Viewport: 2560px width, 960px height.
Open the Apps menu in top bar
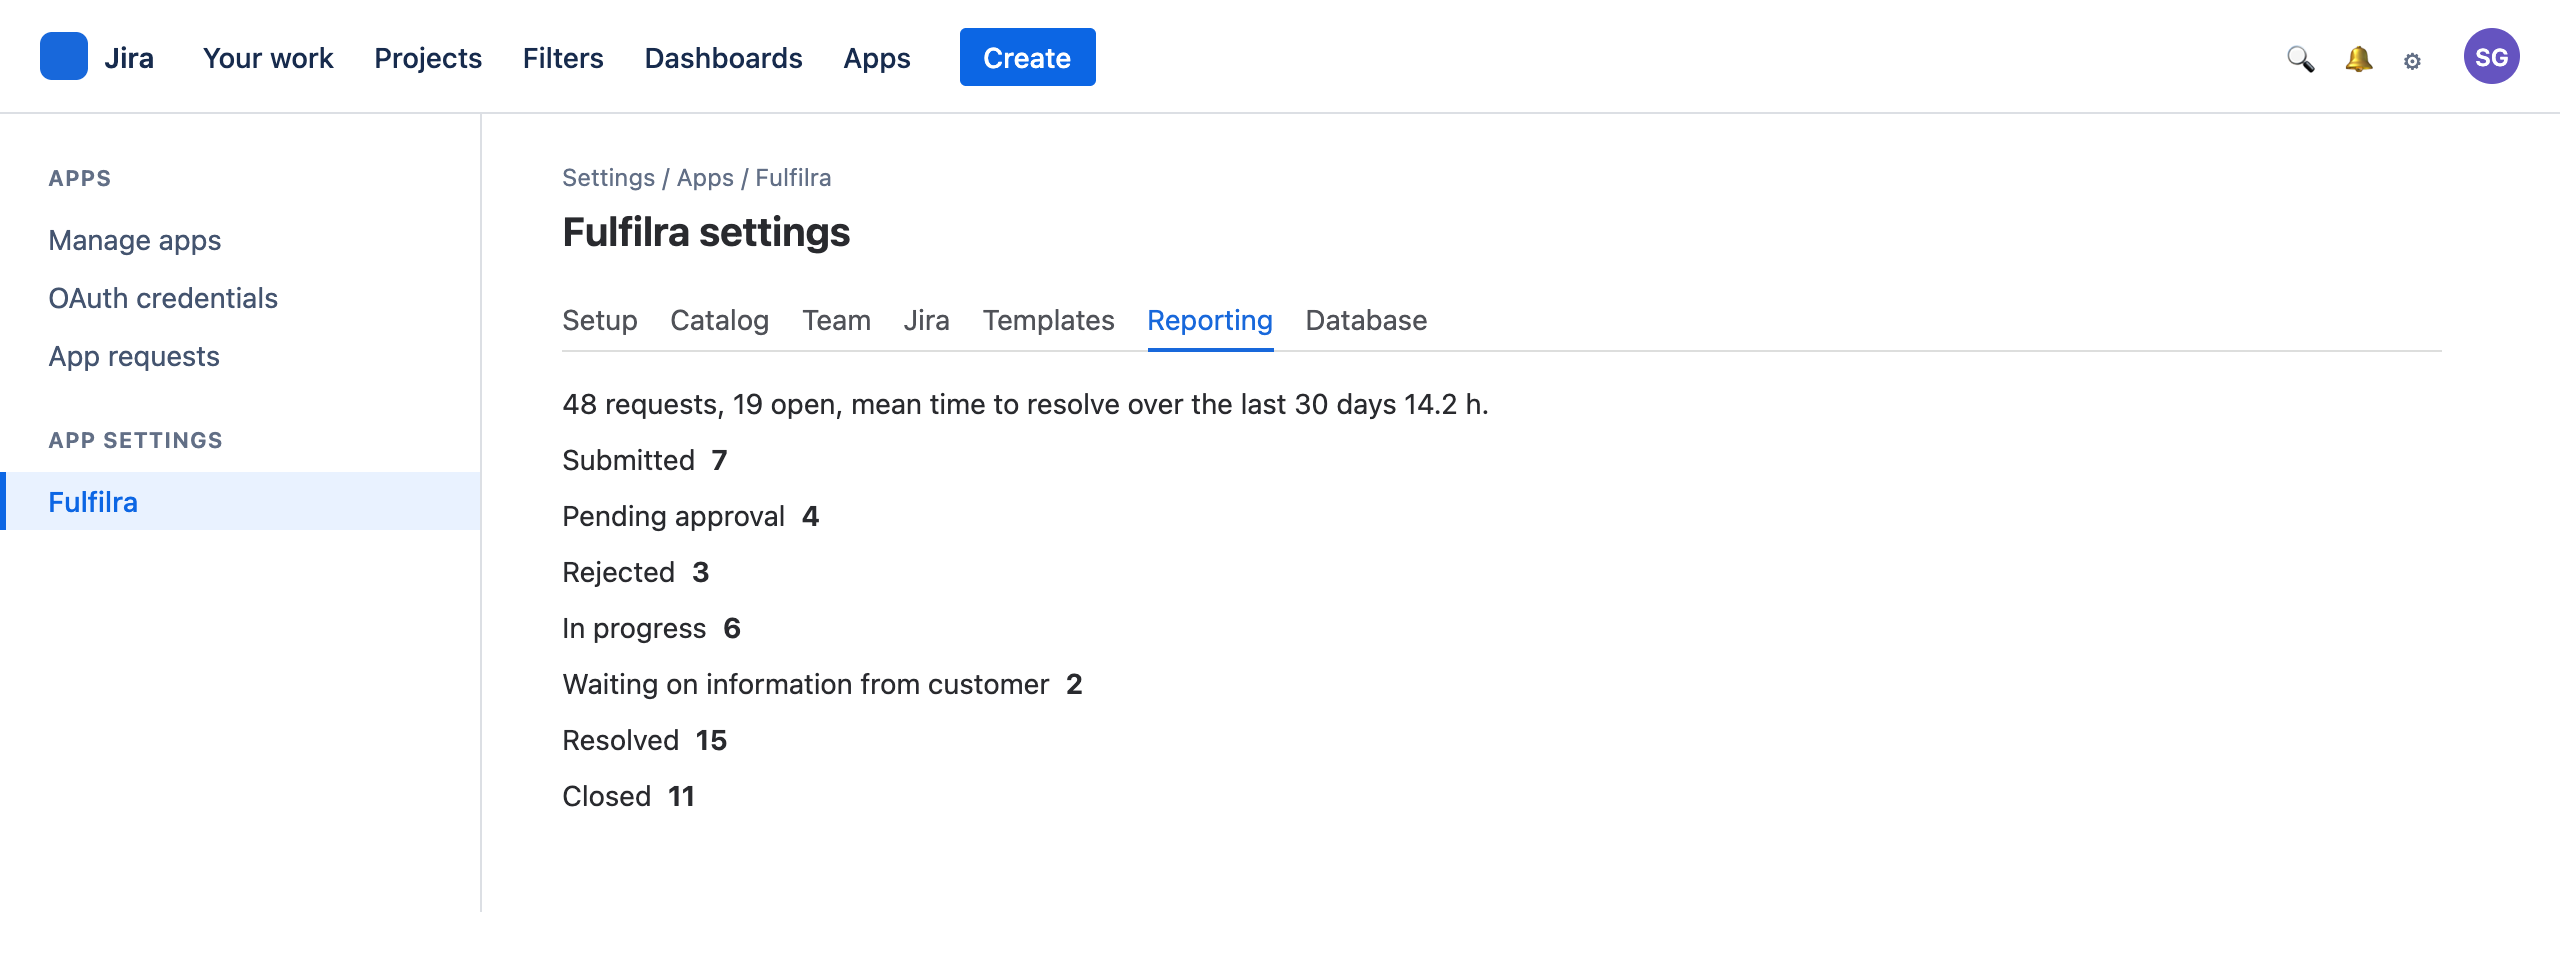pyautogui.click(x=877, y=58)
